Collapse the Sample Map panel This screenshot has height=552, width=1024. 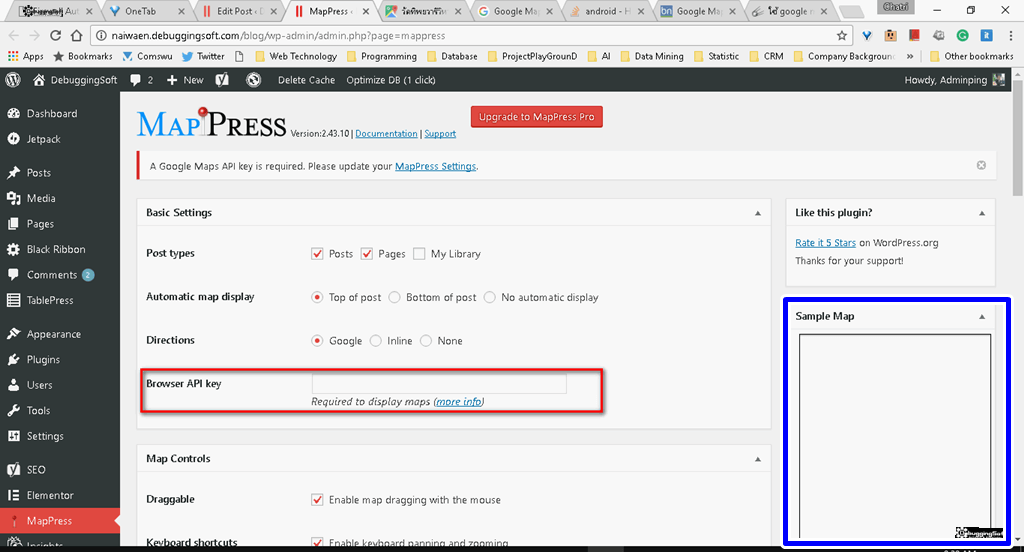pyautogui.click(x=982, y=317)
